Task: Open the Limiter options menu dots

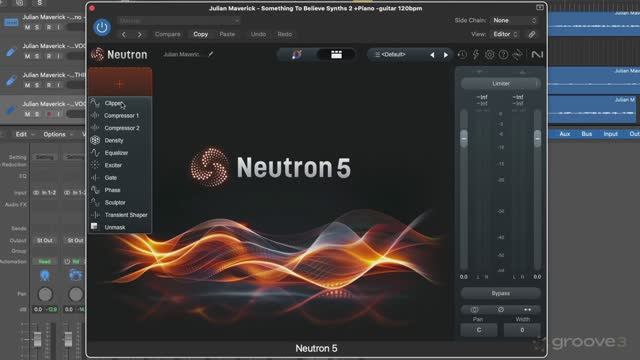Action: [x=537, y=83]
